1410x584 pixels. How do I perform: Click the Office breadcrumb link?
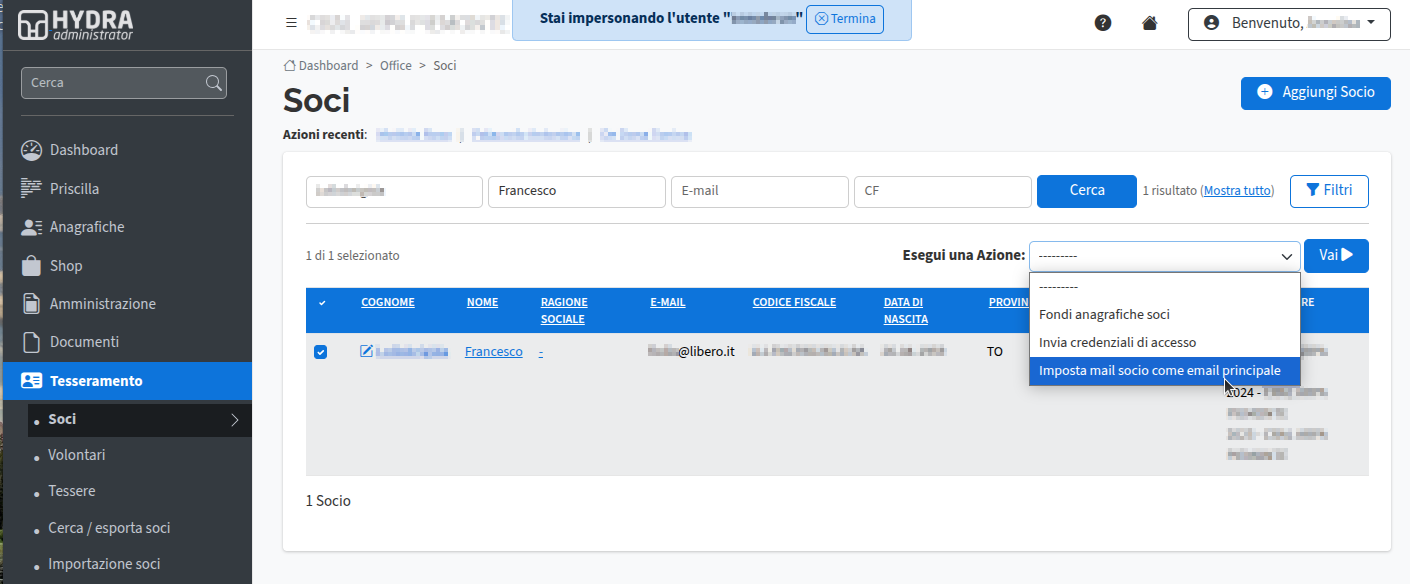click(395, 65)
